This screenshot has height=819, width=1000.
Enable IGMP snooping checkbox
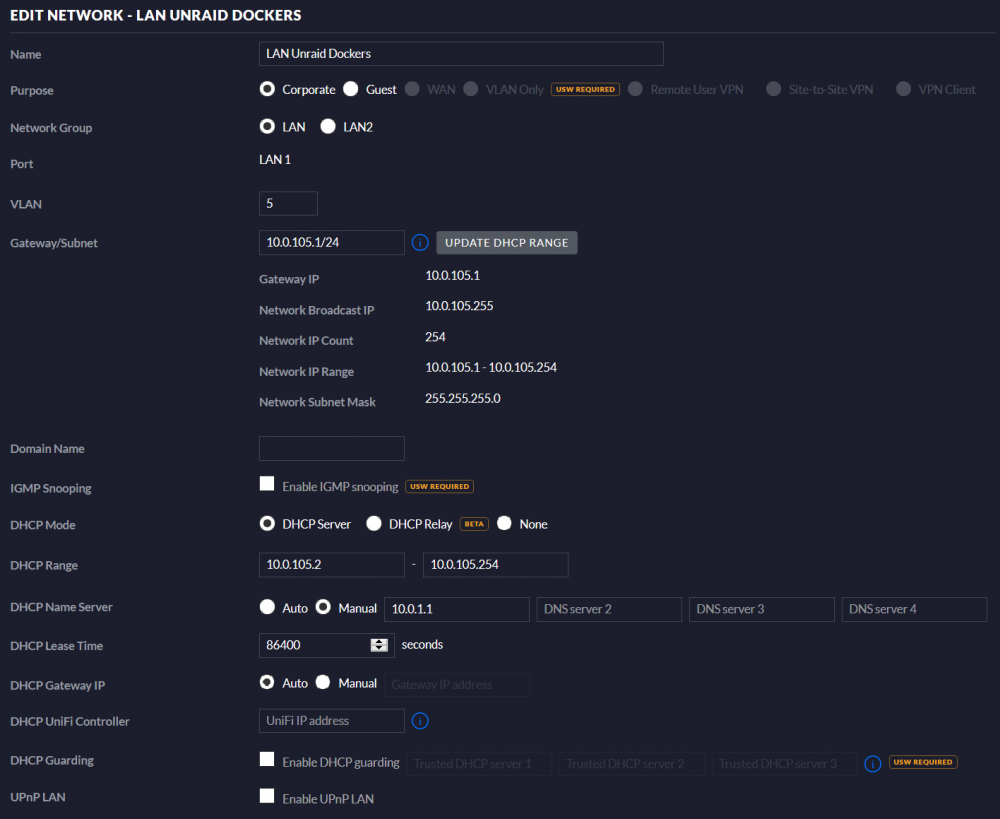click(x=267, y=483)
